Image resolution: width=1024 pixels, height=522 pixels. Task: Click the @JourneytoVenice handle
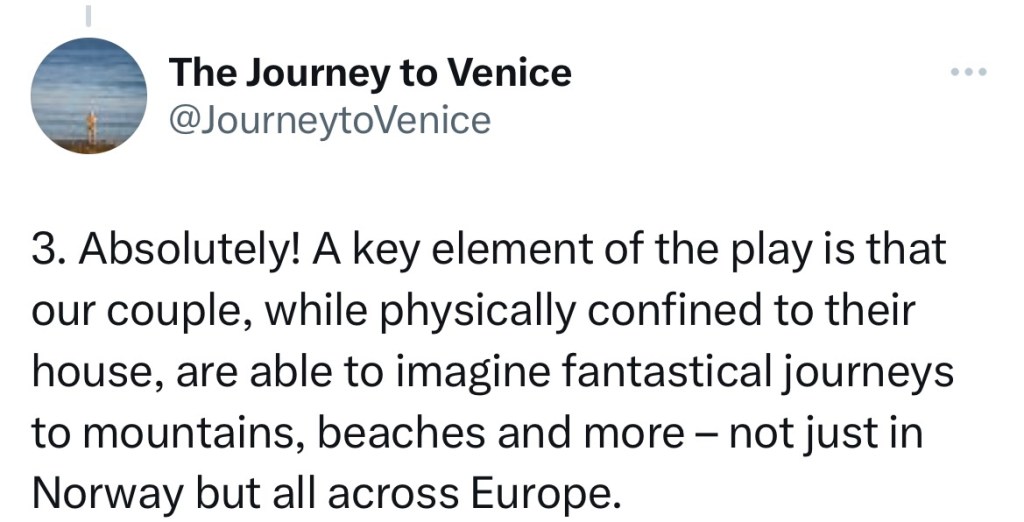coord(330,121)
